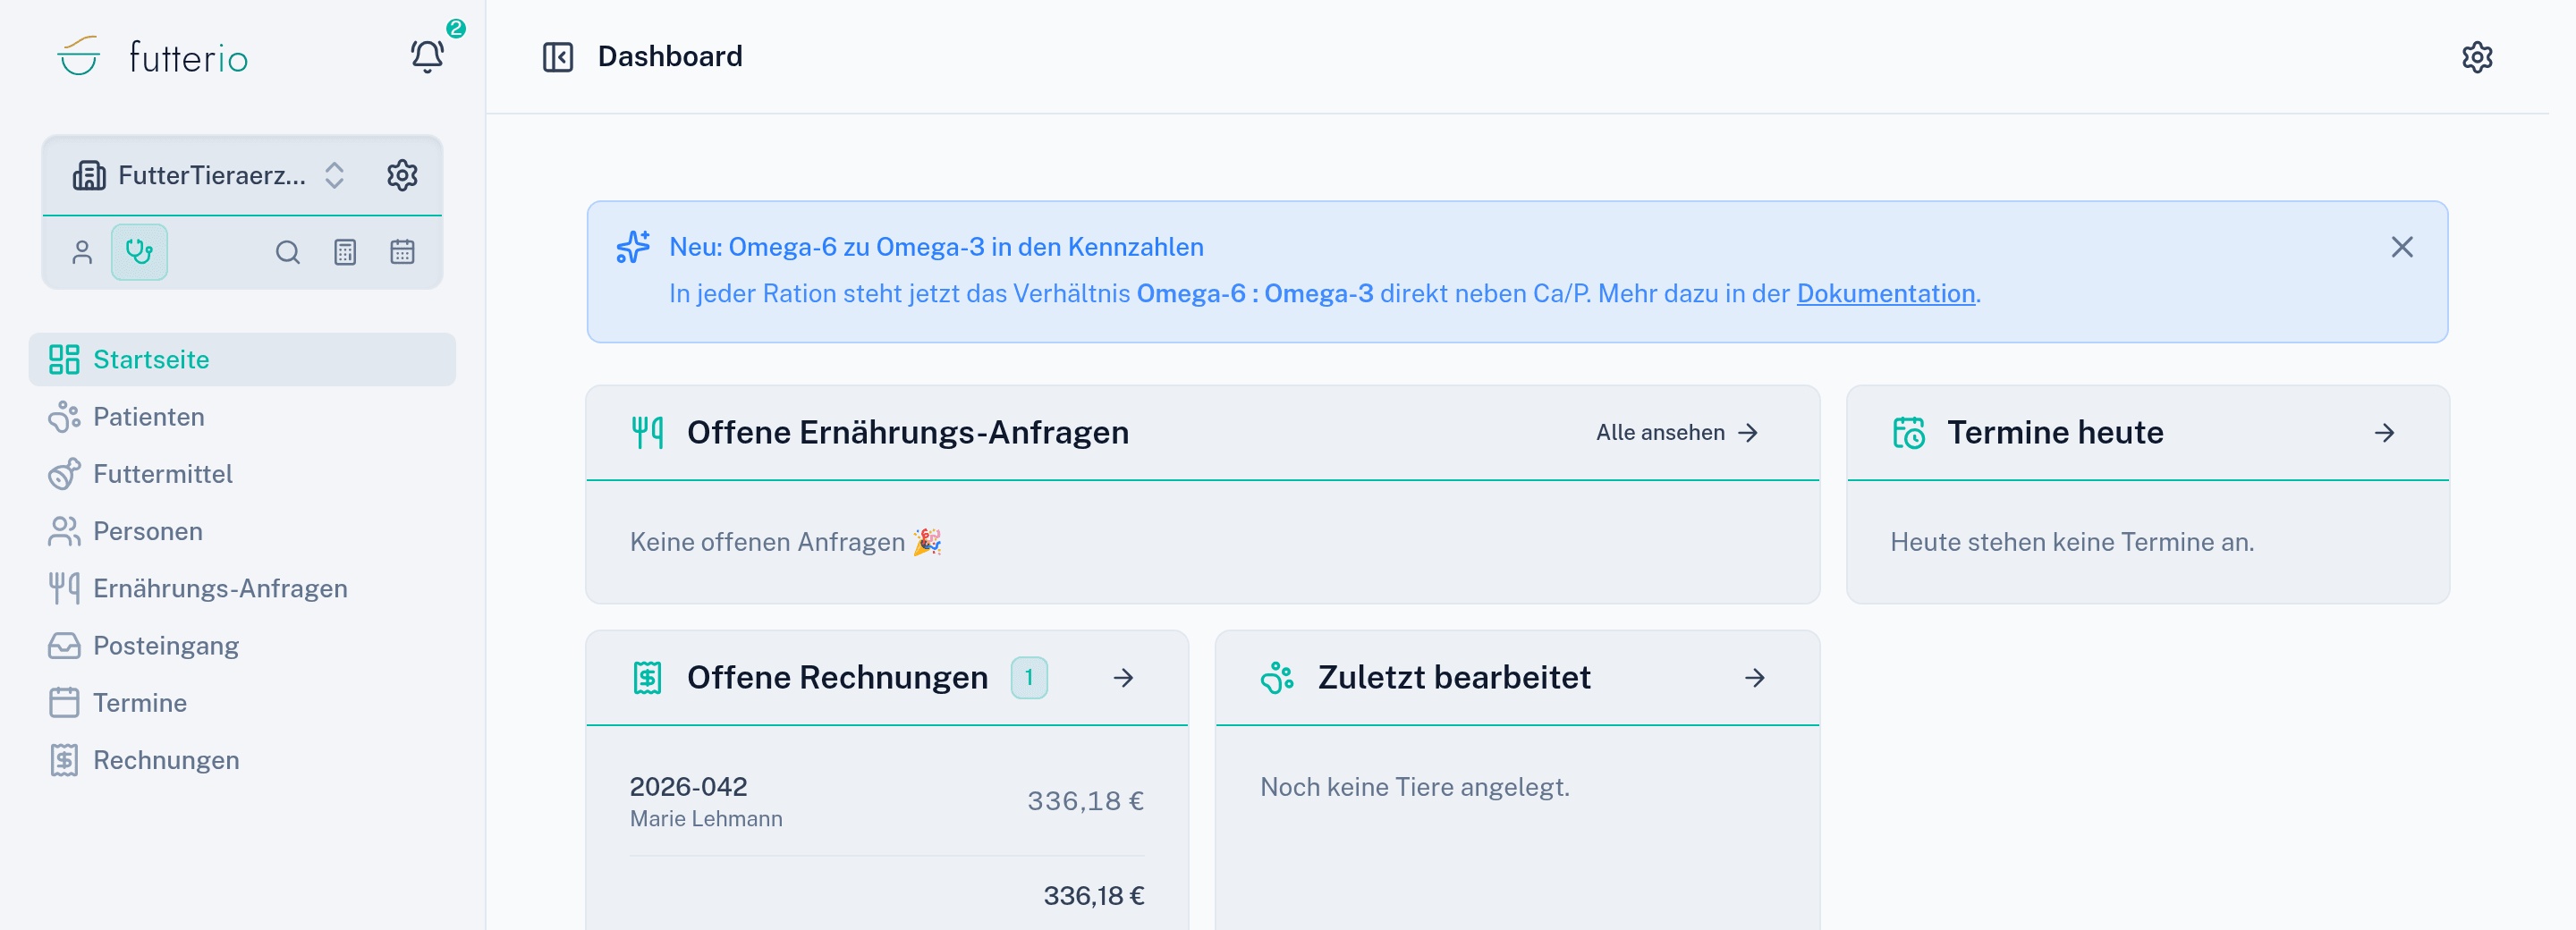Click the futterio logo
Image resolution: width=2576 pixels, height=930 pixels.
click(153, 57)
